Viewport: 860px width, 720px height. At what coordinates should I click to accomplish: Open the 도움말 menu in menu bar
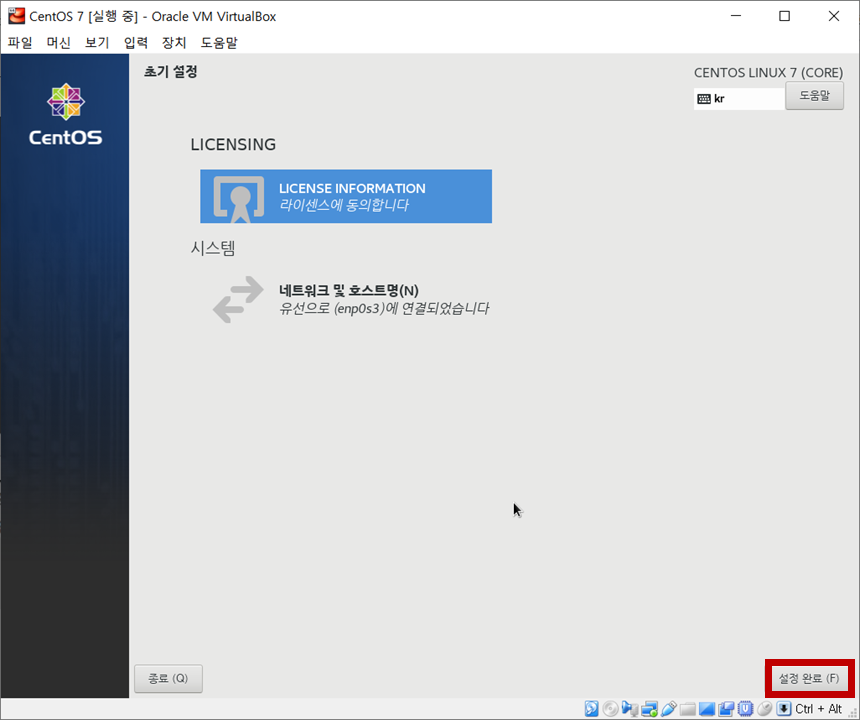219,43
